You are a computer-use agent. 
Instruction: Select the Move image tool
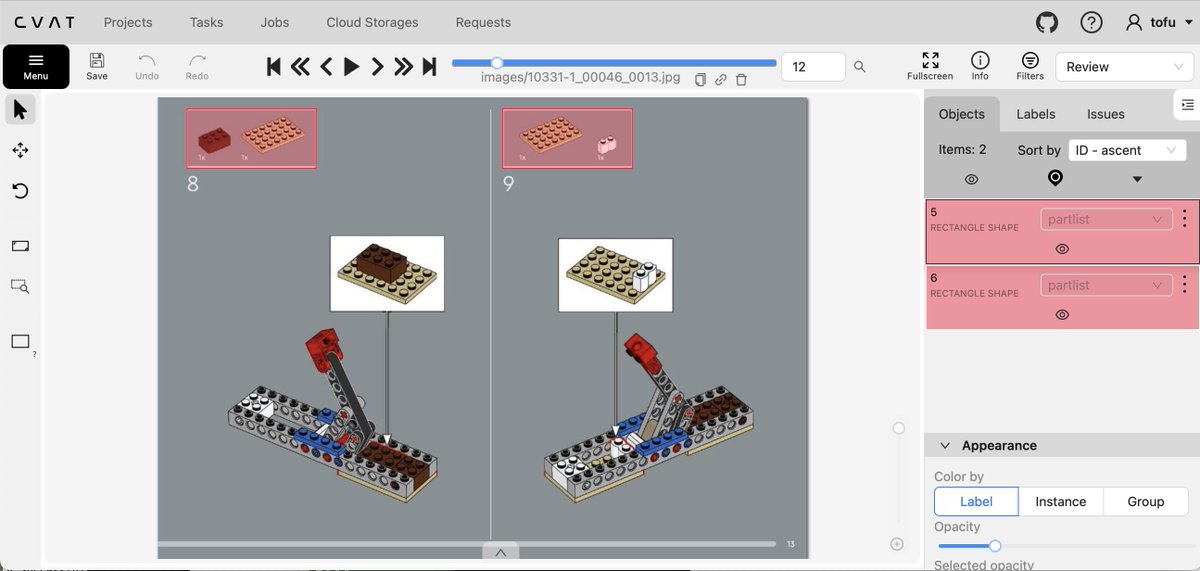coord(20,150)
